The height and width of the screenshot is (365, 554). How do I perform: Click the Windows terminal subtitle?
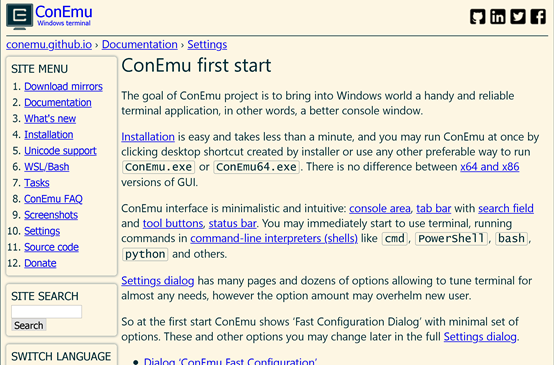tap(64, 23)
